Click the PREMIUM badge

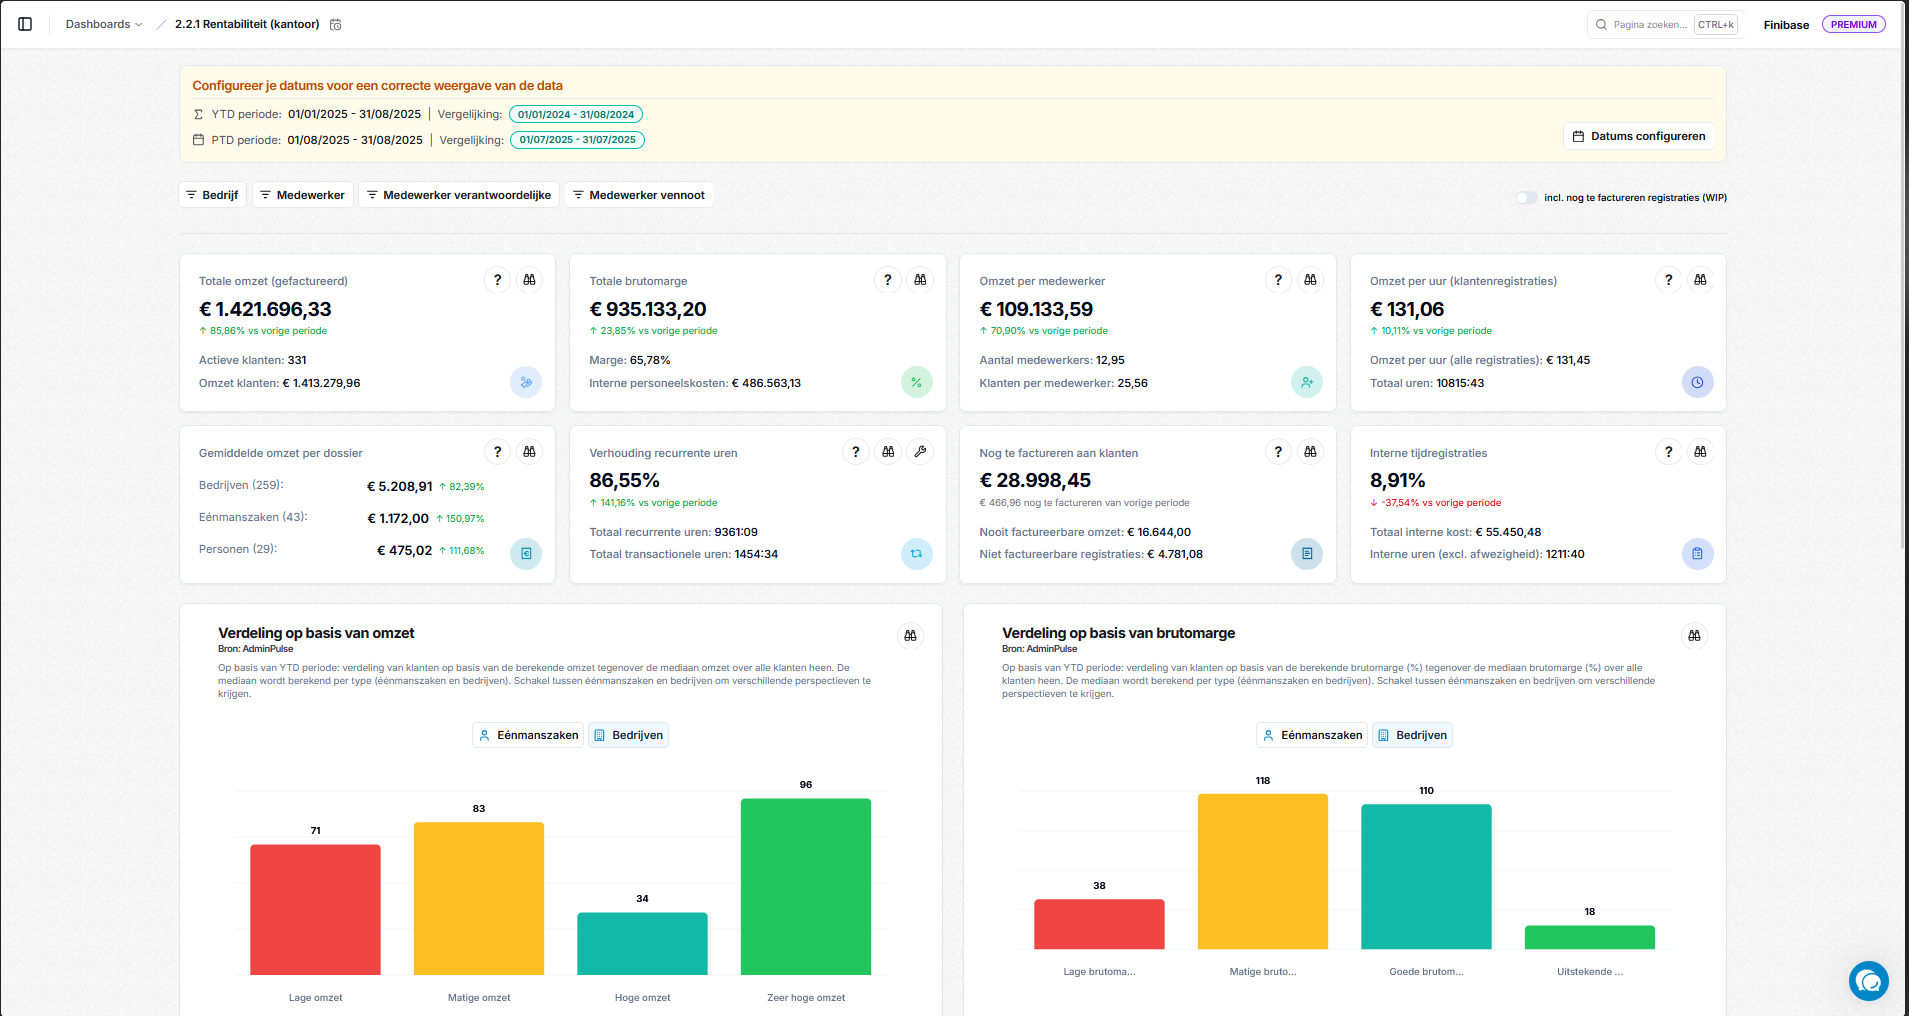[x=1853, y=25]
